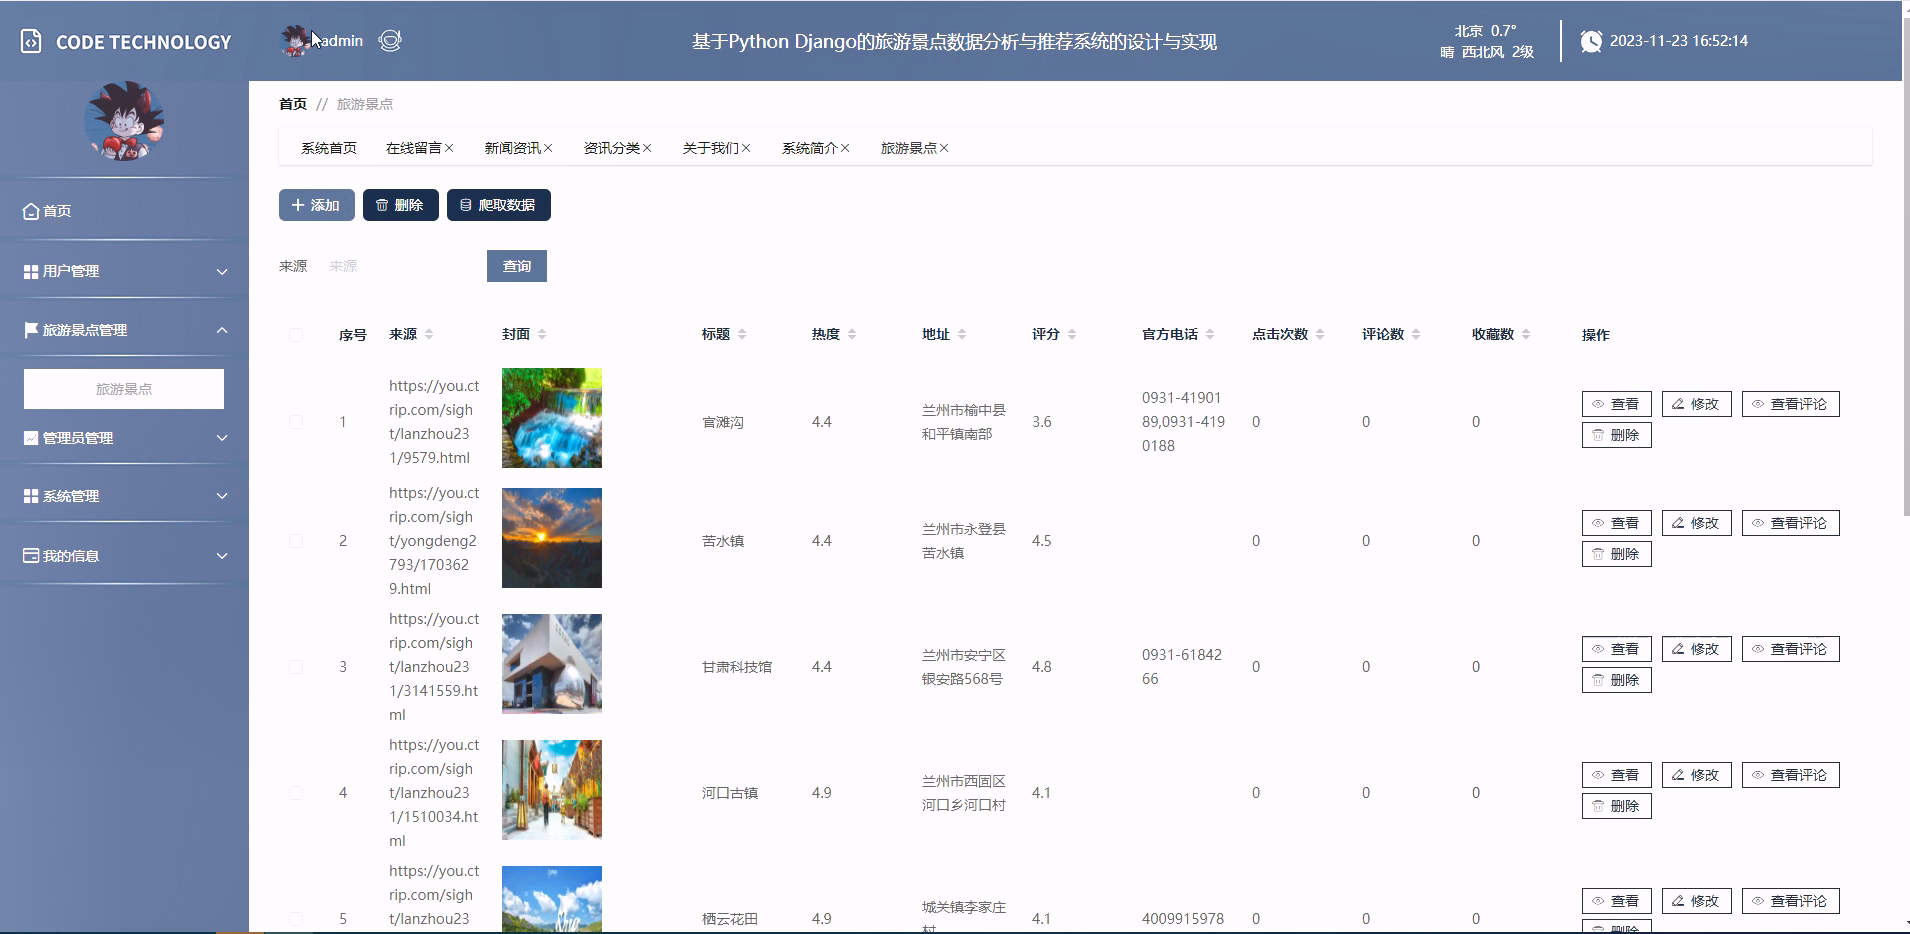Toggle the select-all checkbox in table header
This screenshot has width=1910, height=934.
click(x=296, y=334)
